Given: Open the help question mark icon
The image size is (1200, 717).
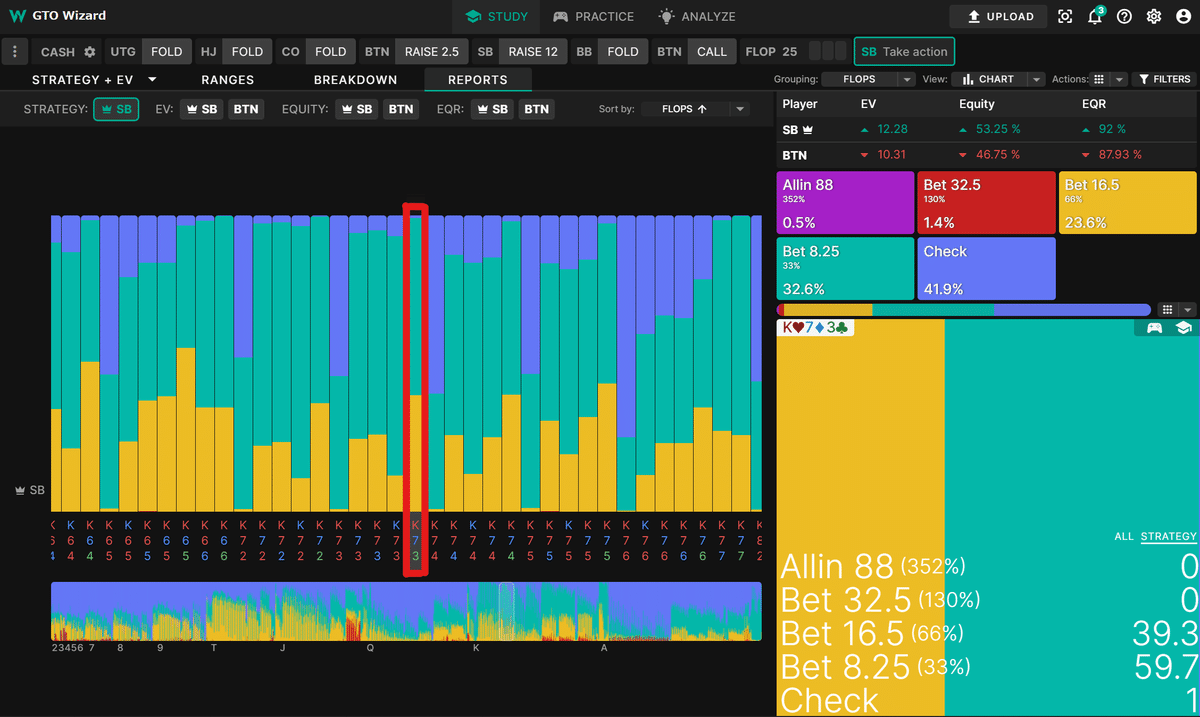Looking at the screenshot, I should (x=1125, y=16).
